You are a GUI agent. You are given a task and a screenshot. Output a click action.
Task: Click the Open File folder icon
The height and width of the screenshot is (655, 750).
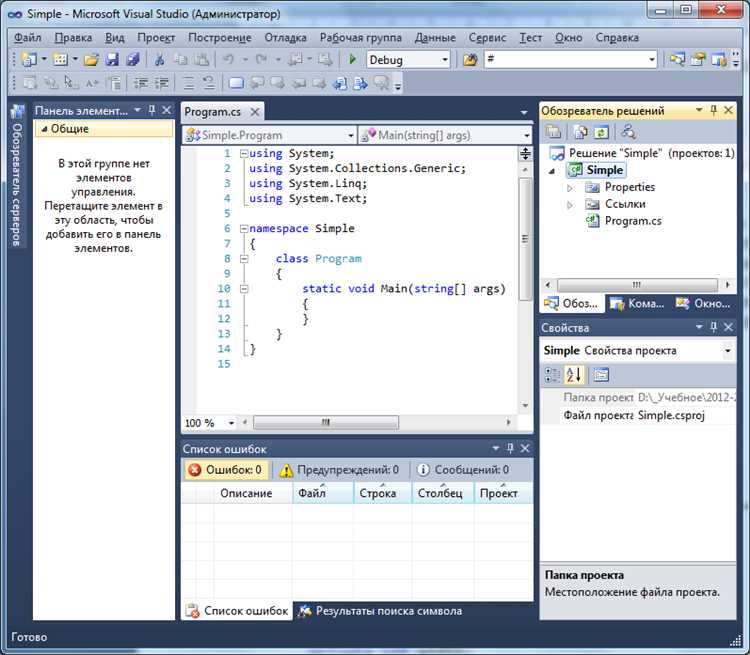[x=91, y=60]
